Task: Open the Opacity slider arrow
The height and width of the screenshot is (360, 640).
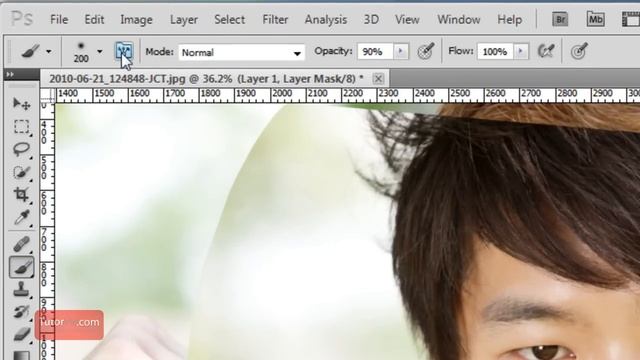Action: [x=400, y=51]
